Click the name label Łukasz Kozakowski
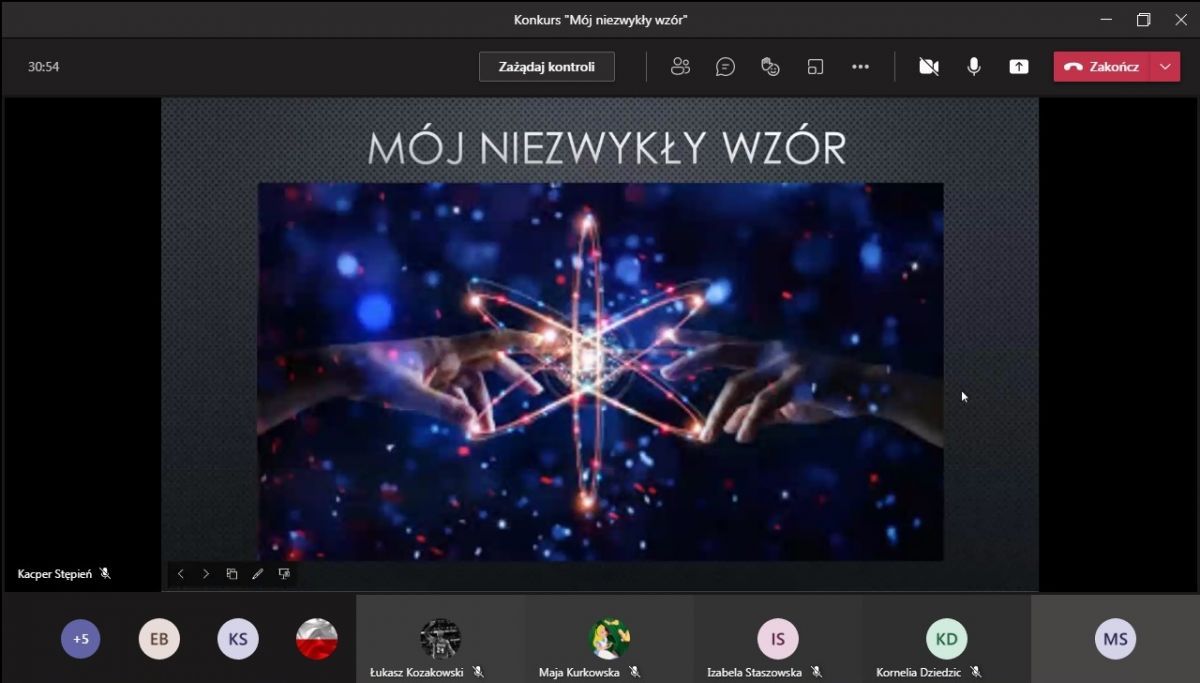The width and height of the screenshot is (1200, 683). [x=417, y=673]
